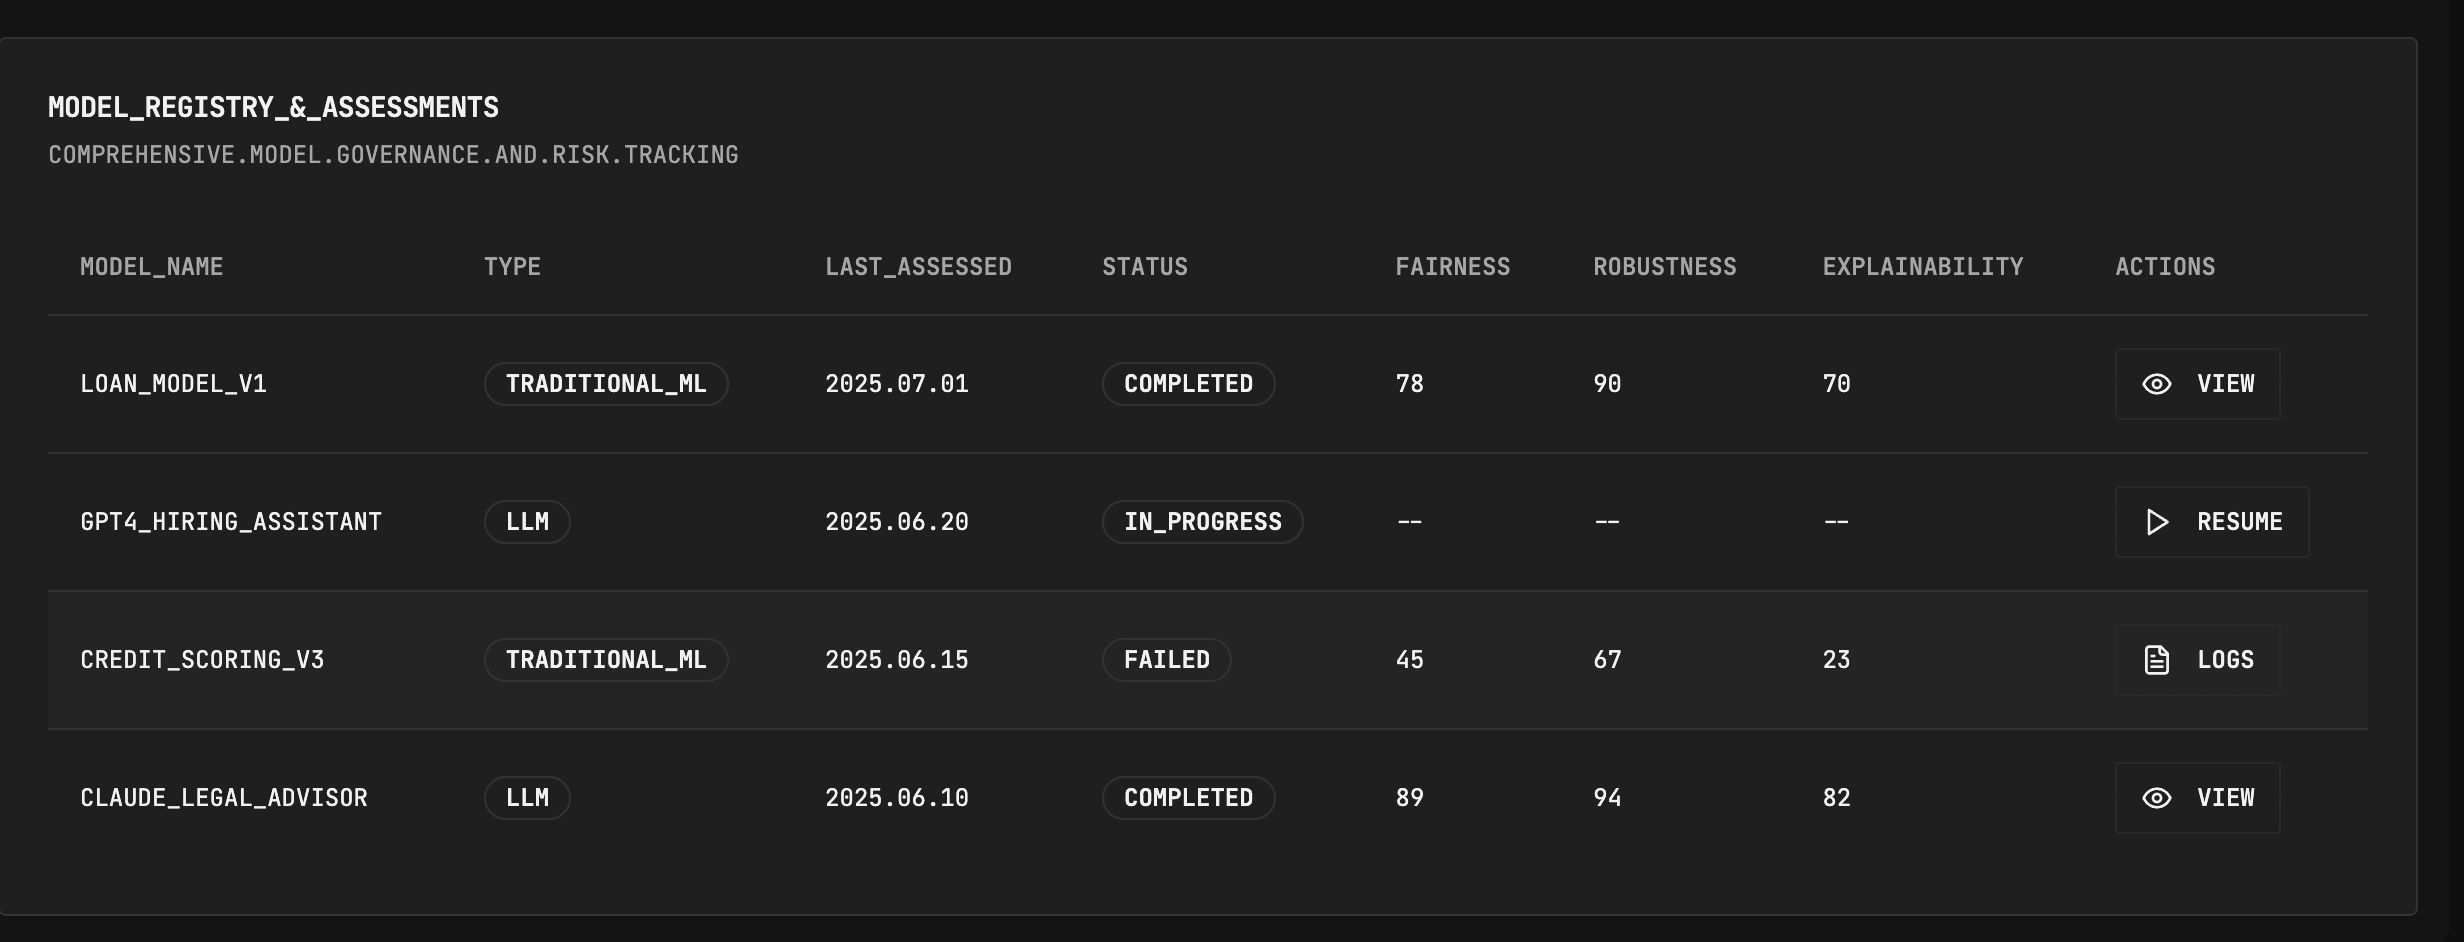Click the ROBUSTNESS column header

tap(1665, 267)
